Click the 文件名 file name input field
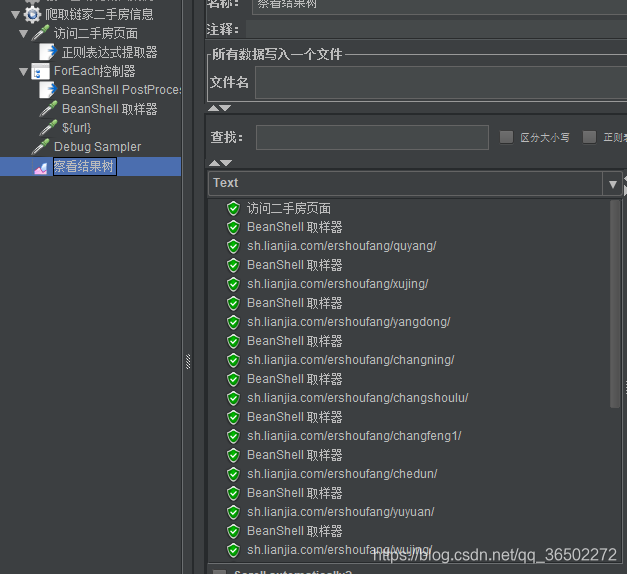 [x=441, y=82]
